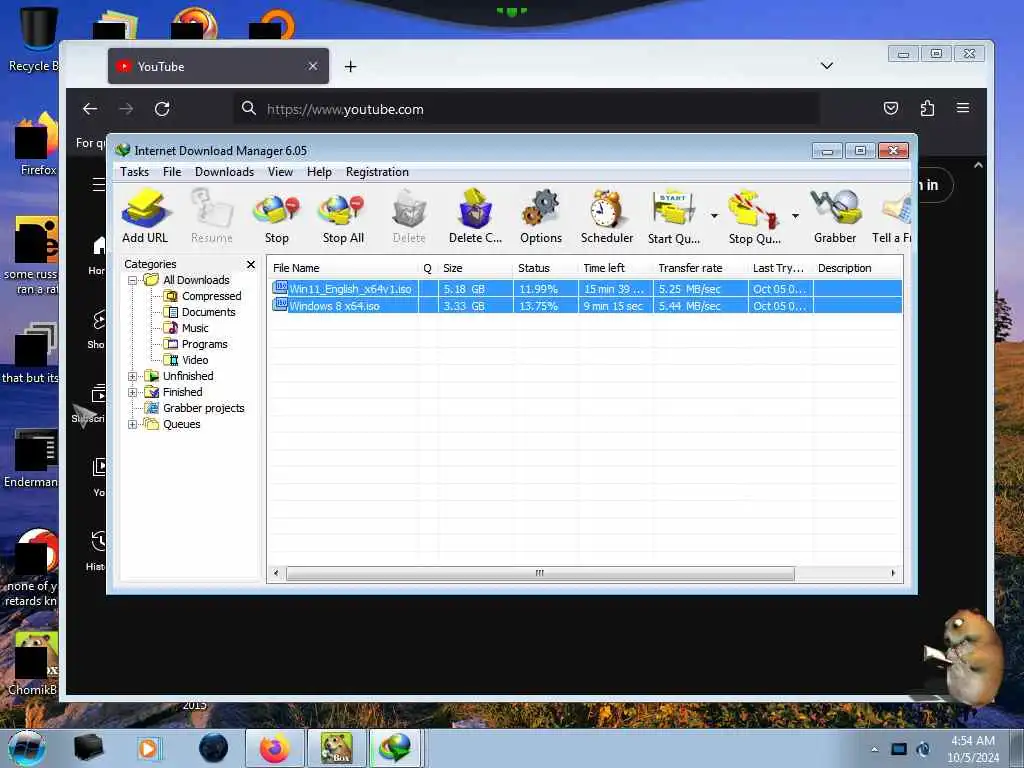This screenshot has height=768, width=1024.
Task: Open the Tasks menu
Action: [135, 172]
